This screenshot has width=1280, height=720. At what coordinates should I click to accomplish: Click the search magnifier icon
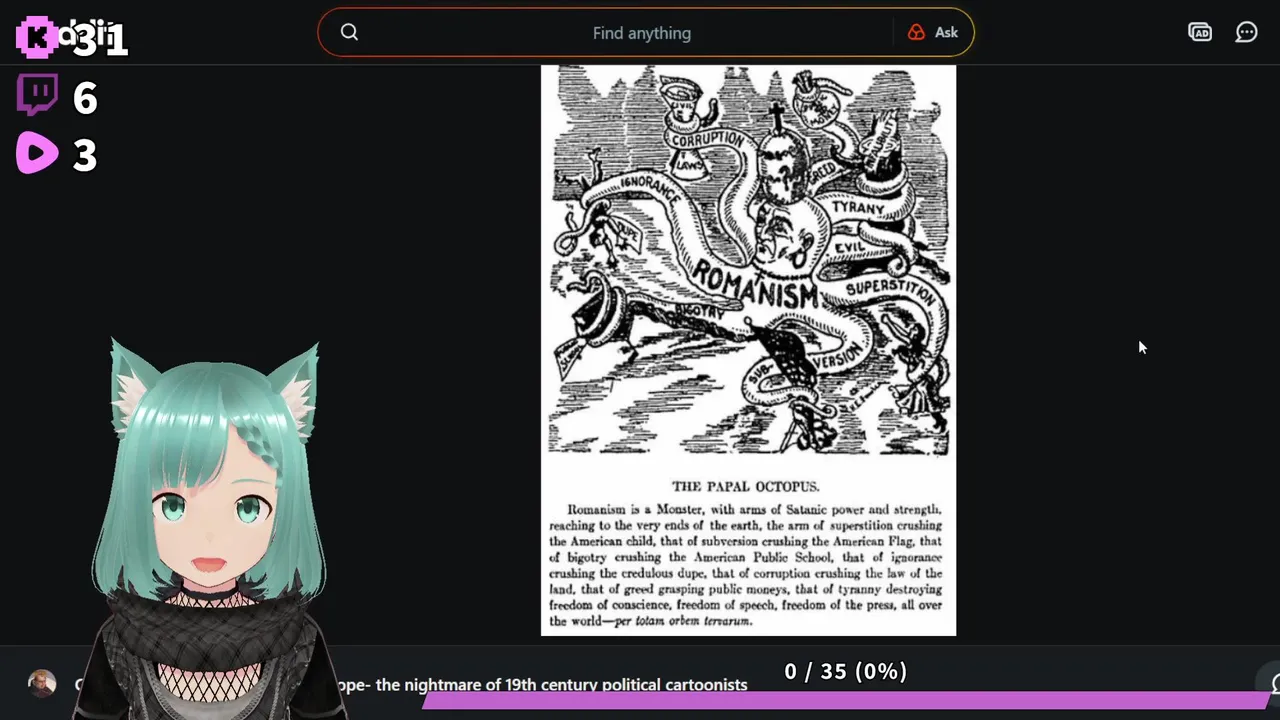pyautogui.click(x=349, y=32)
